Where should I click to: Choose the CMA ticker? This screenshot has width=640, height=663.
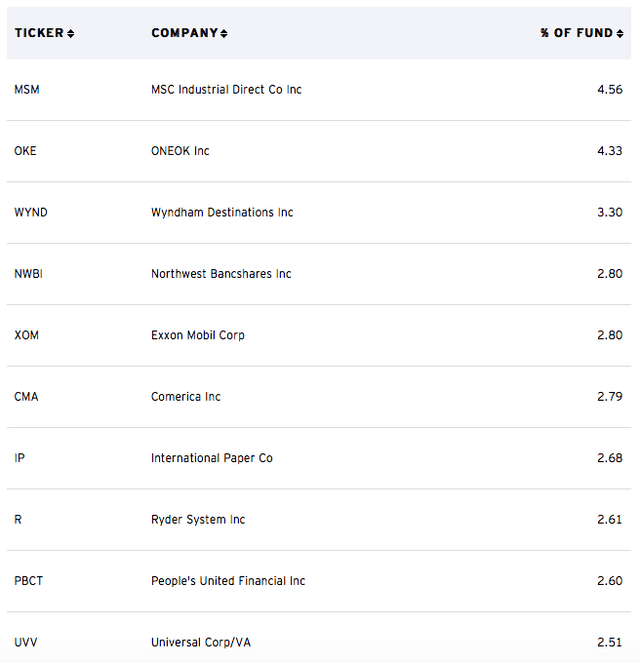[x=26, y=397]
